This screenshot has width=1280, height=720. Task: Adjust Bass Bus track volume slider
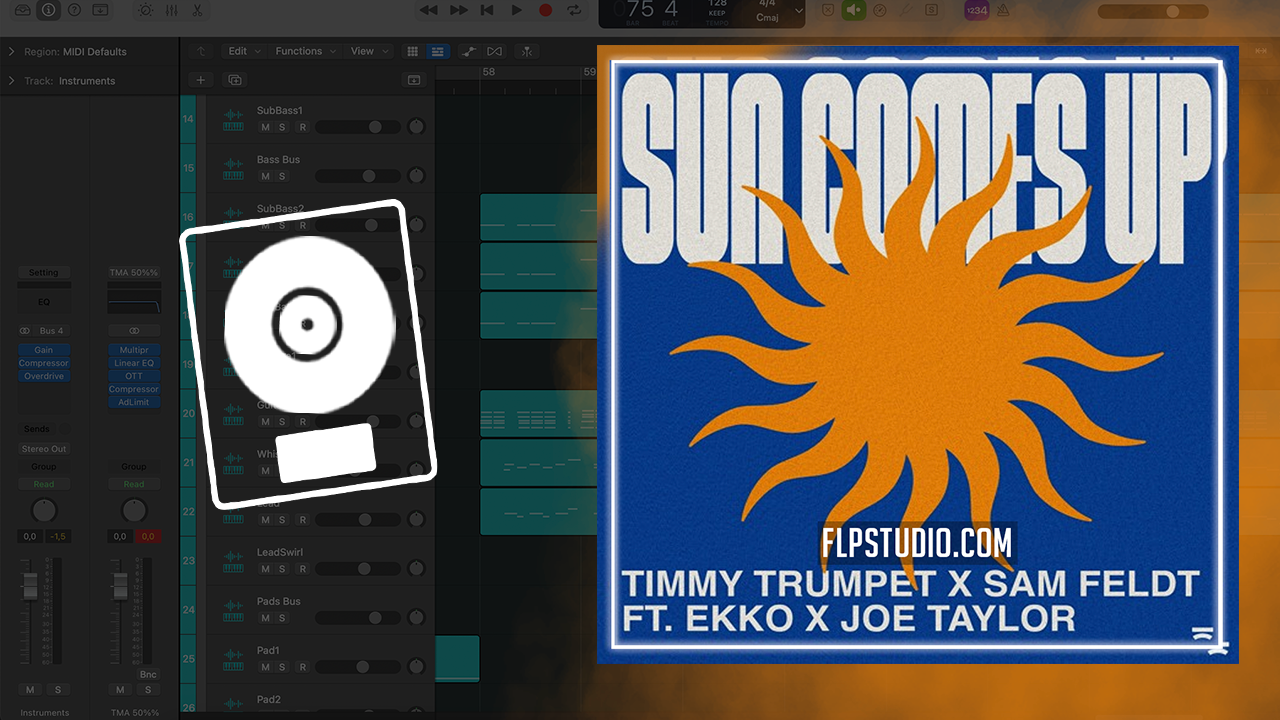click(358, 176)
